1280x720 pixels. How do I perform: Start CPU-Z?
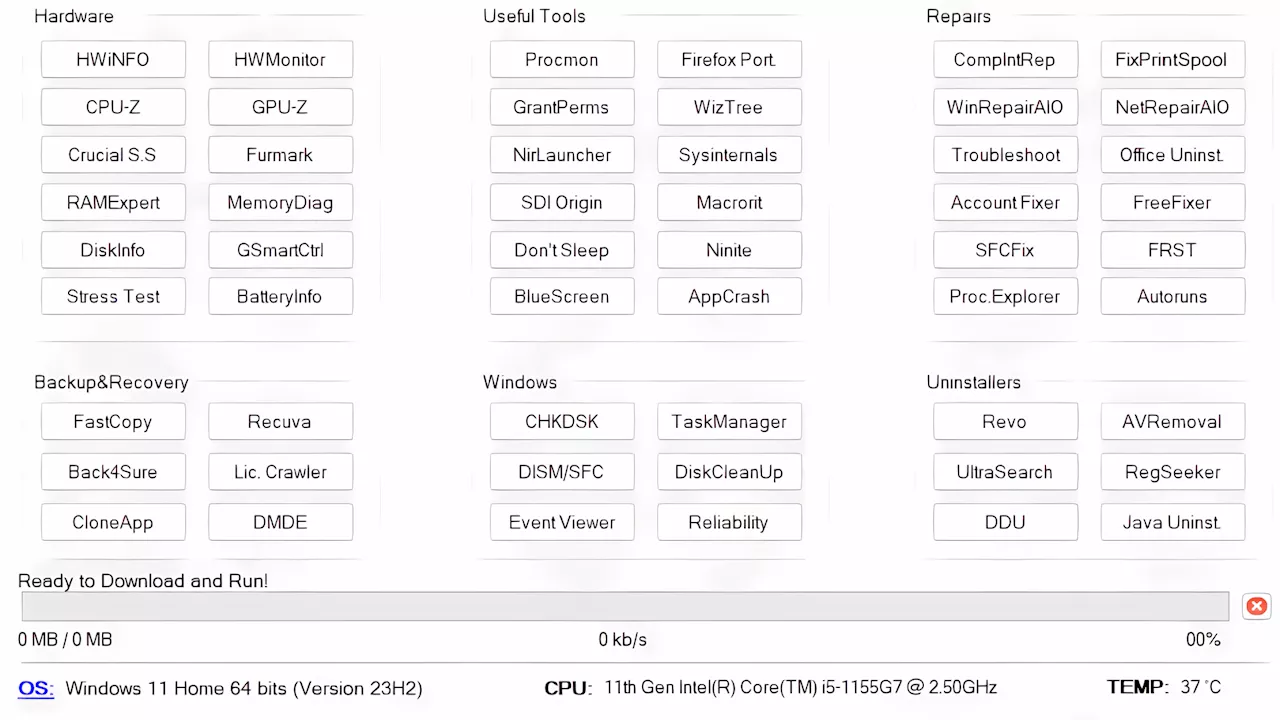[113, 107]
